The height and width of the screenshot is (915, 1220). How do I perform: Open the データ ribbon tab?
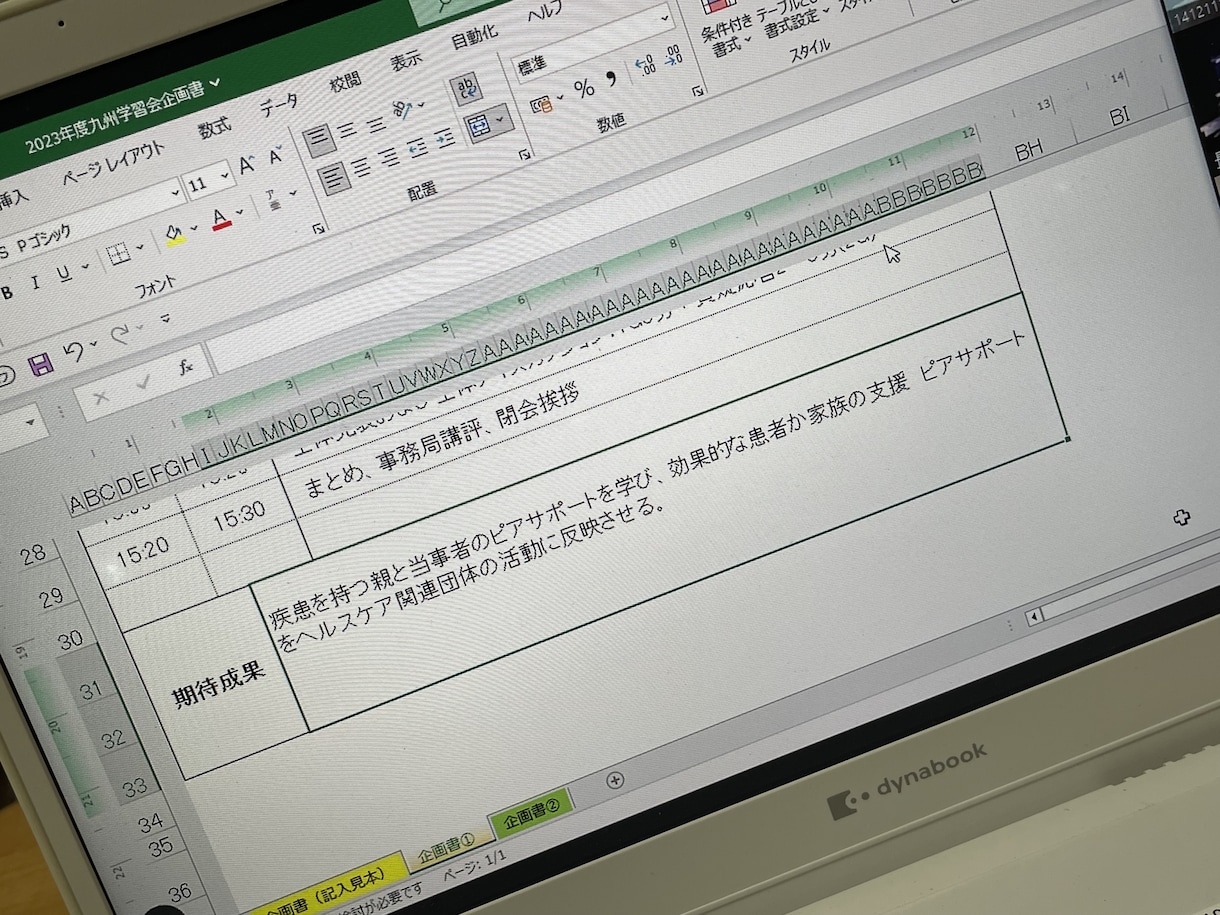(279, 104)
